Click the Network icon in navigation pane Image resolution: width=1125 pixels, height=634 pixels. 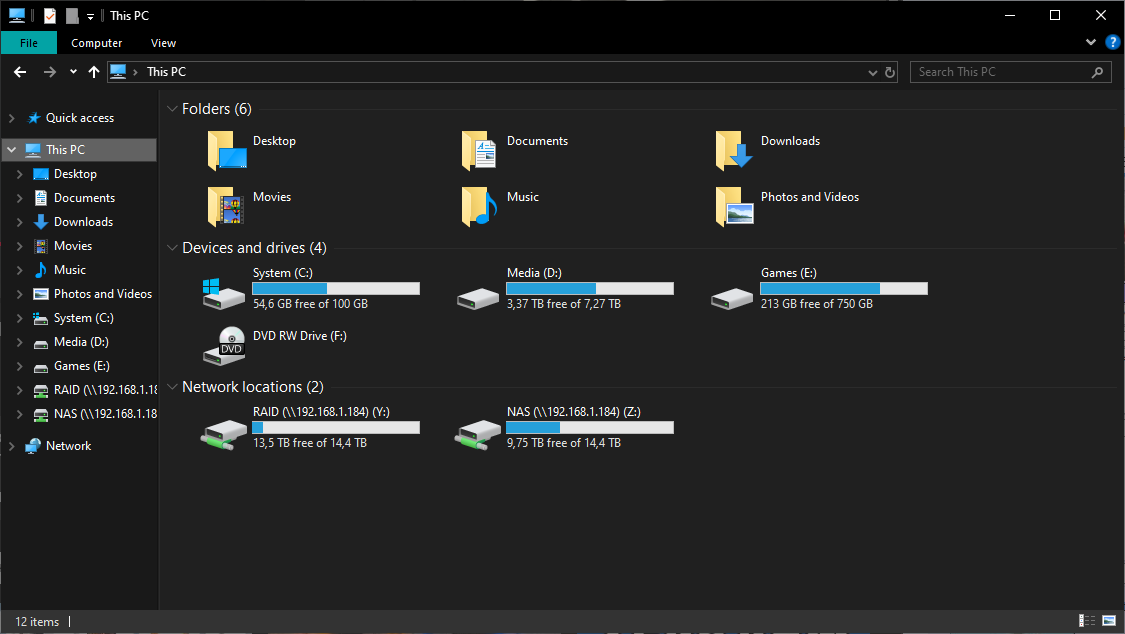(x=32, y=446)
